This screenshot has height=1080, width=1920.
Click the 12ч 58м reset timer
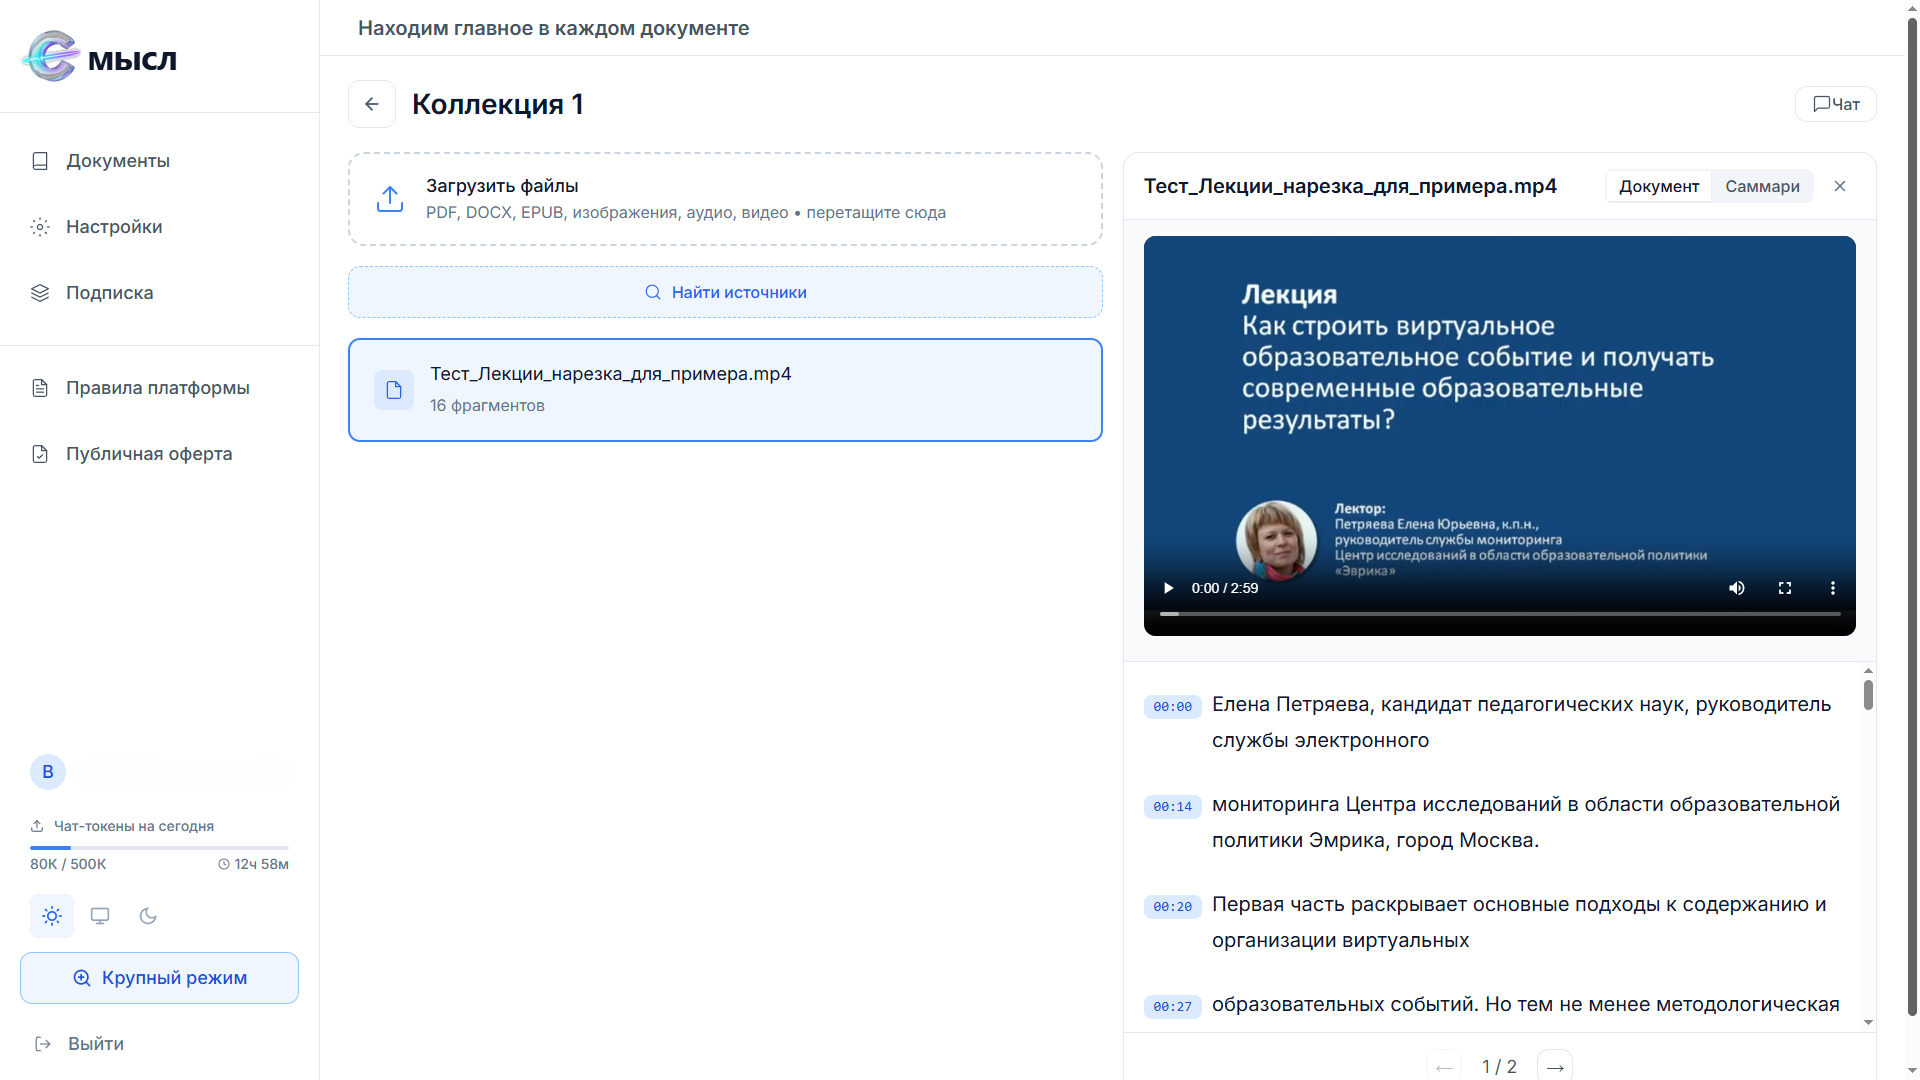point(254,864)
